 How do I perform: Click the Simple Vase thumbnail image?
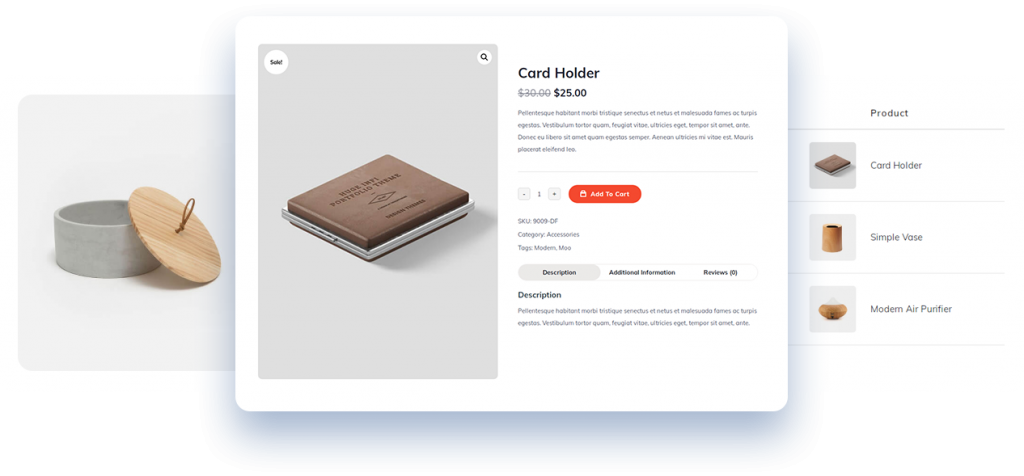coord(833,238)
